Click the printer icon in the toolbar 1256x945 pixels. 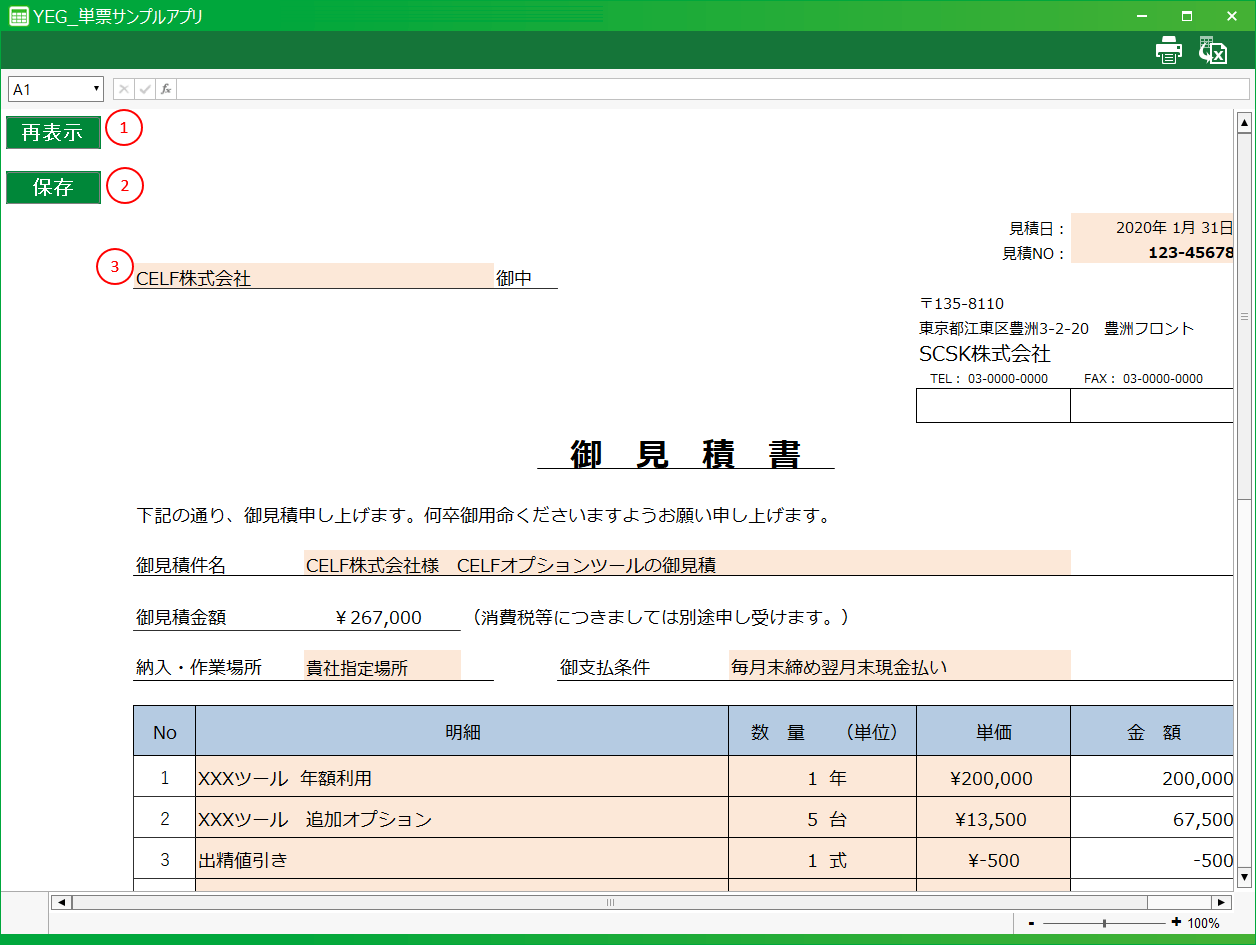pyautogui.click(x=1169, y=50)
